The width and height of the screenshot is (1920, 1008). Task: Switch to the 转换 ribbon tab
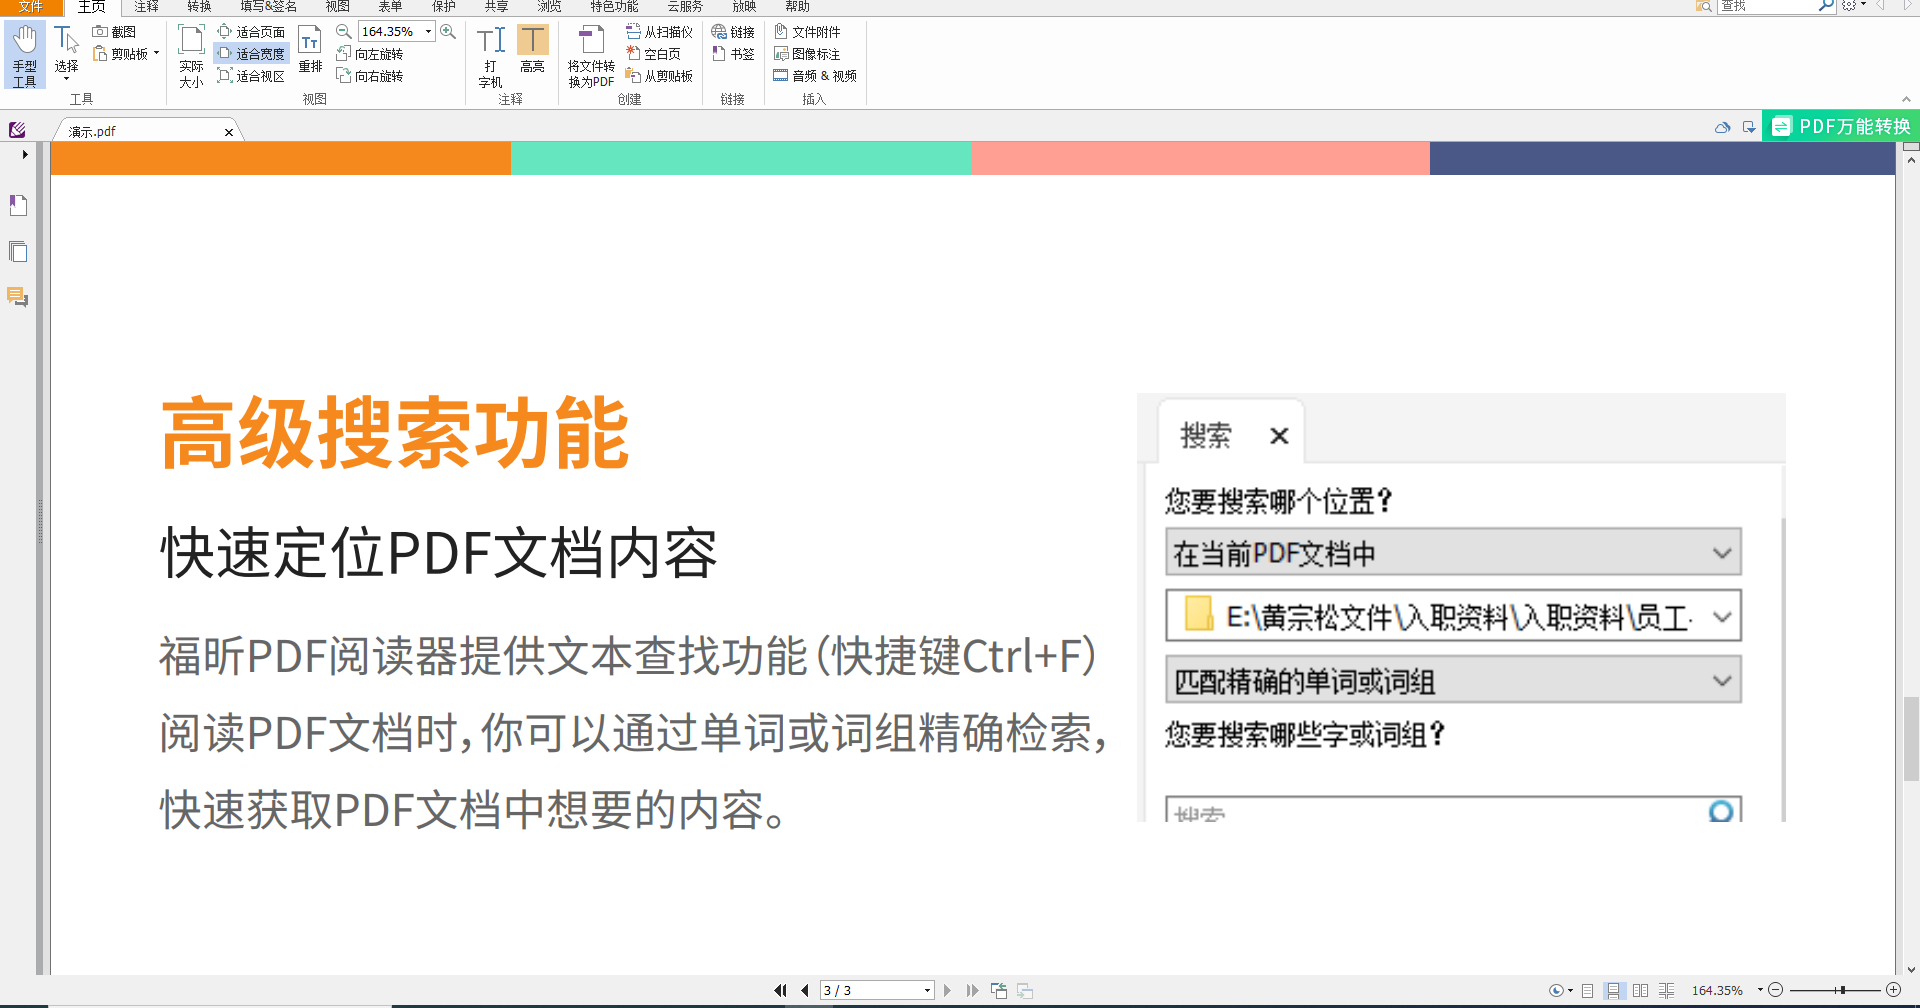click(198, 7)
